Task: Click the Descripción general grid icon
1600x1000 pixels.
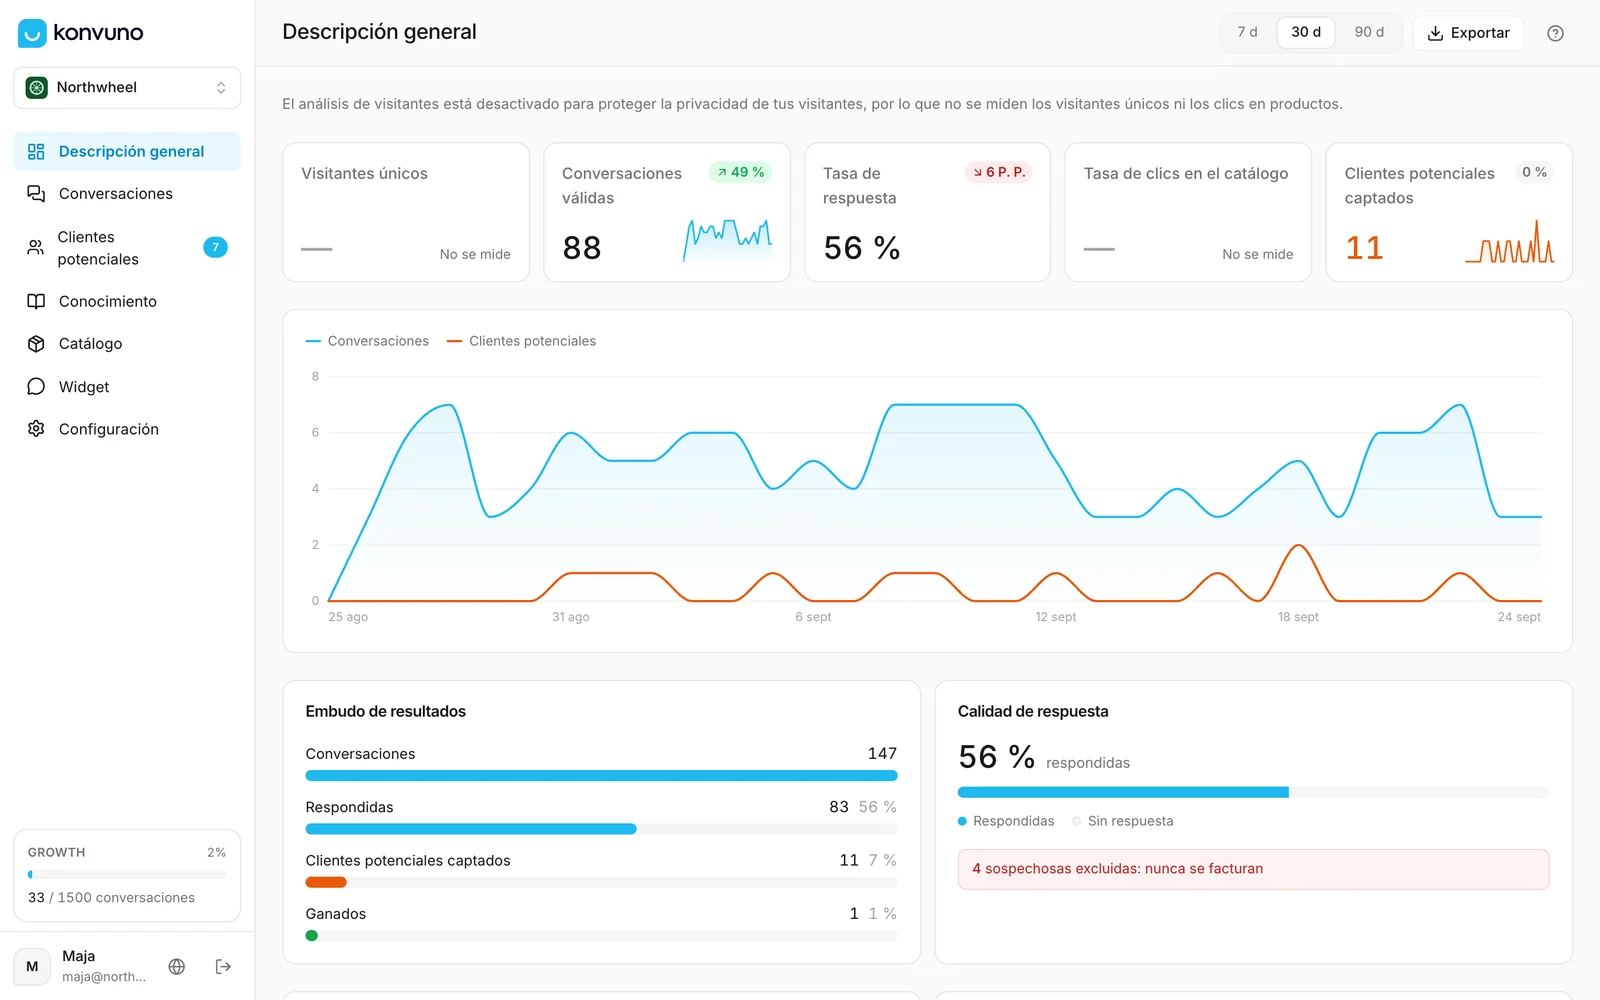Action: pos(36,152)
